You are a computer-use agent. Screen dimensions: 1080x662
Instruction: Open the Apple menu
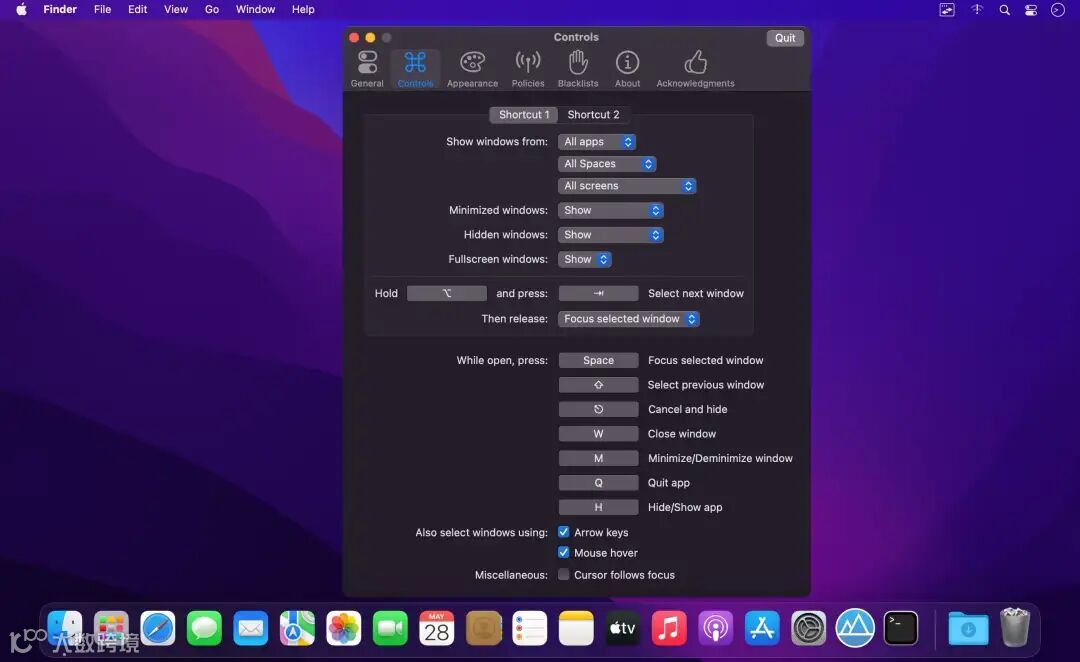coord(21,10)
